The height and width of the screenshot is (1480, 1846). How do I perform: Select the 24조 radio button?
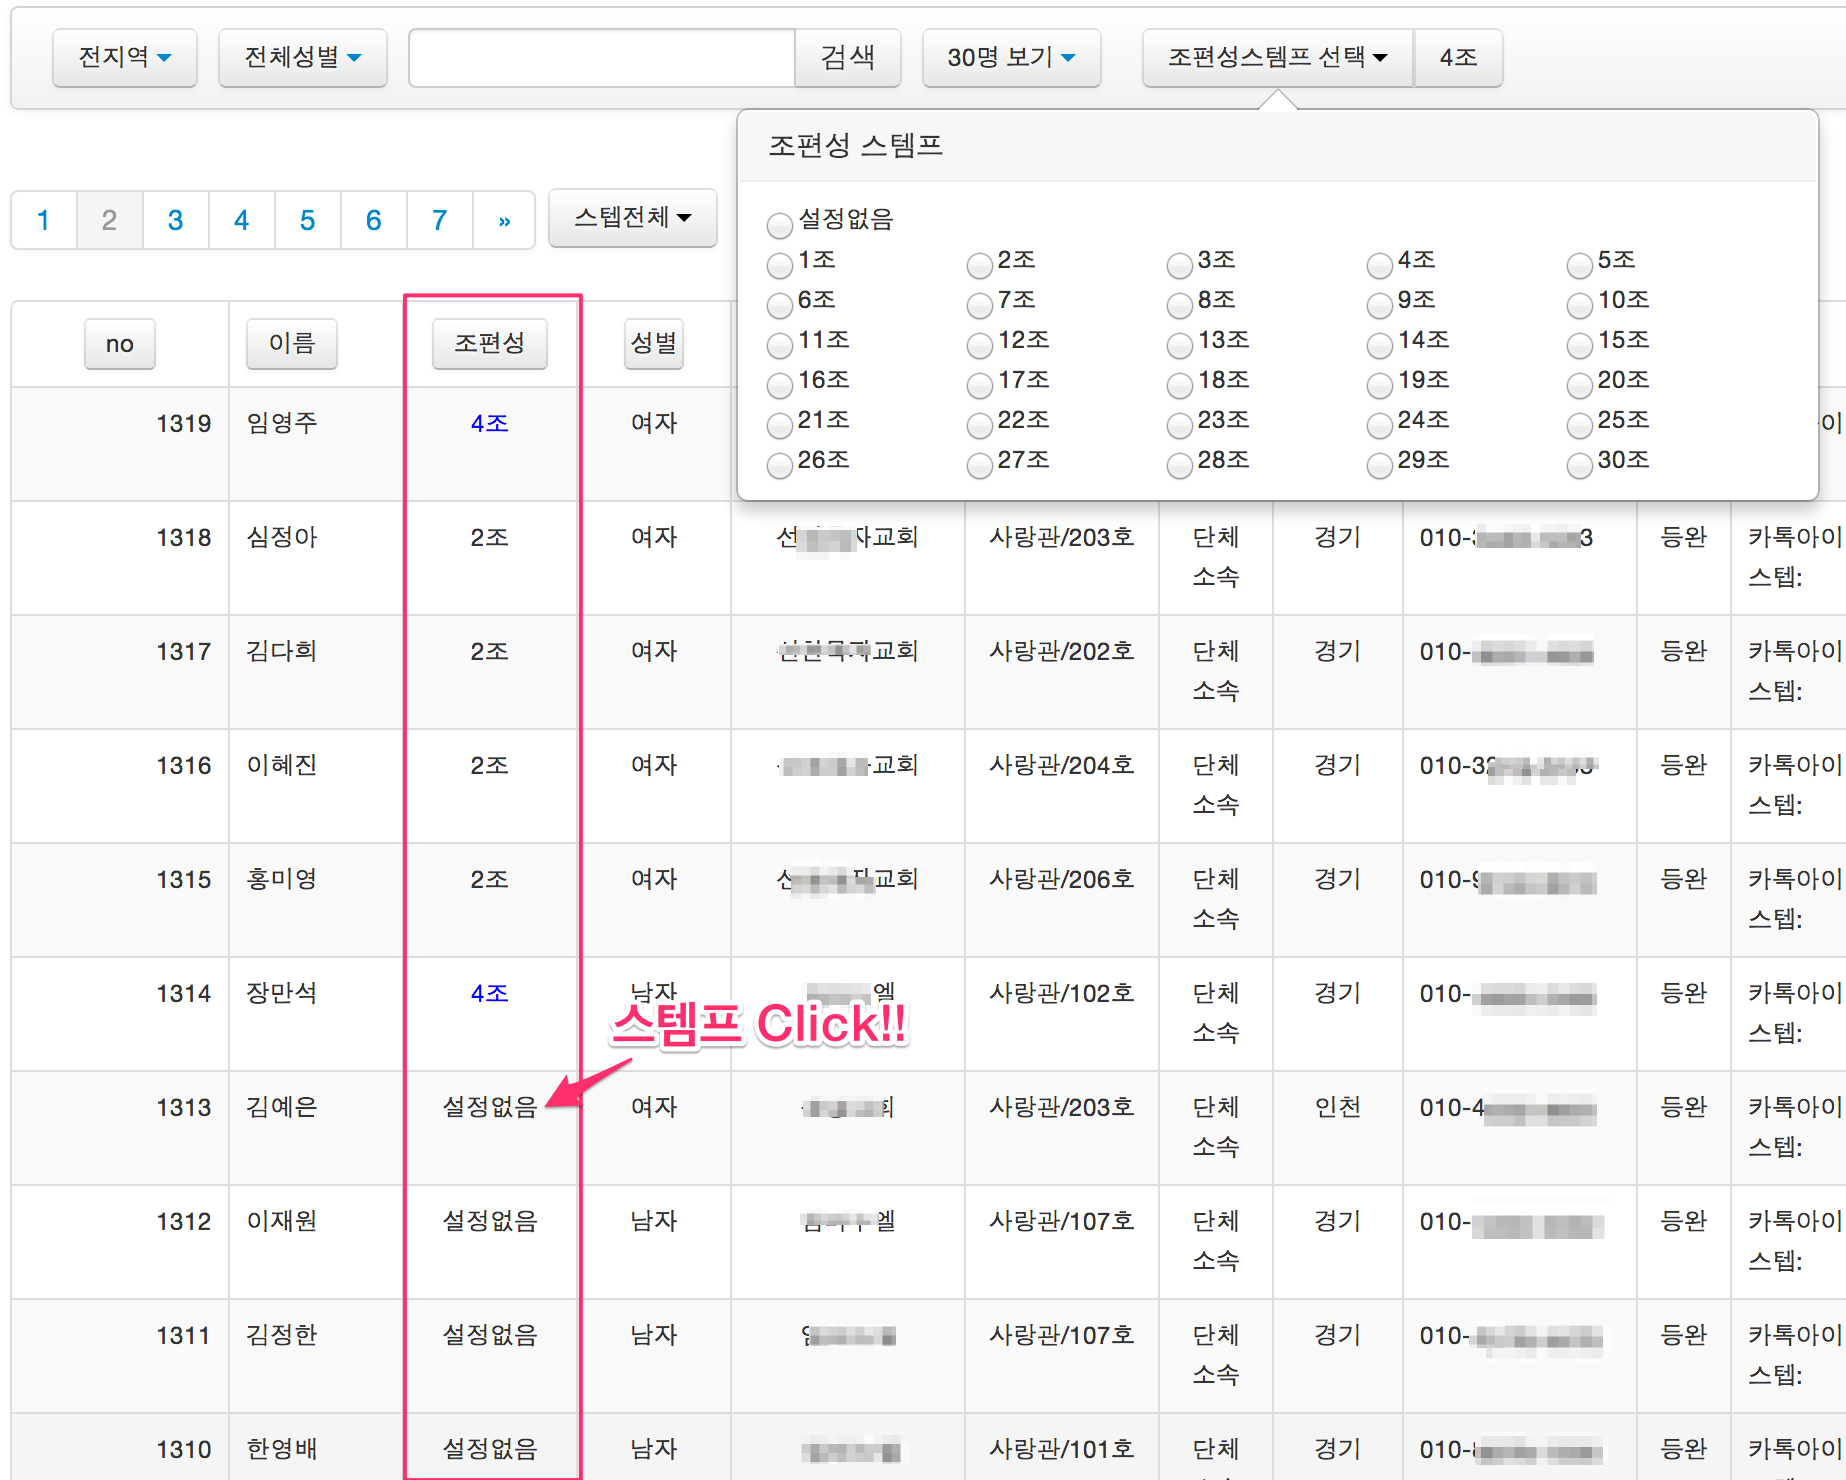click(1380, 425)
